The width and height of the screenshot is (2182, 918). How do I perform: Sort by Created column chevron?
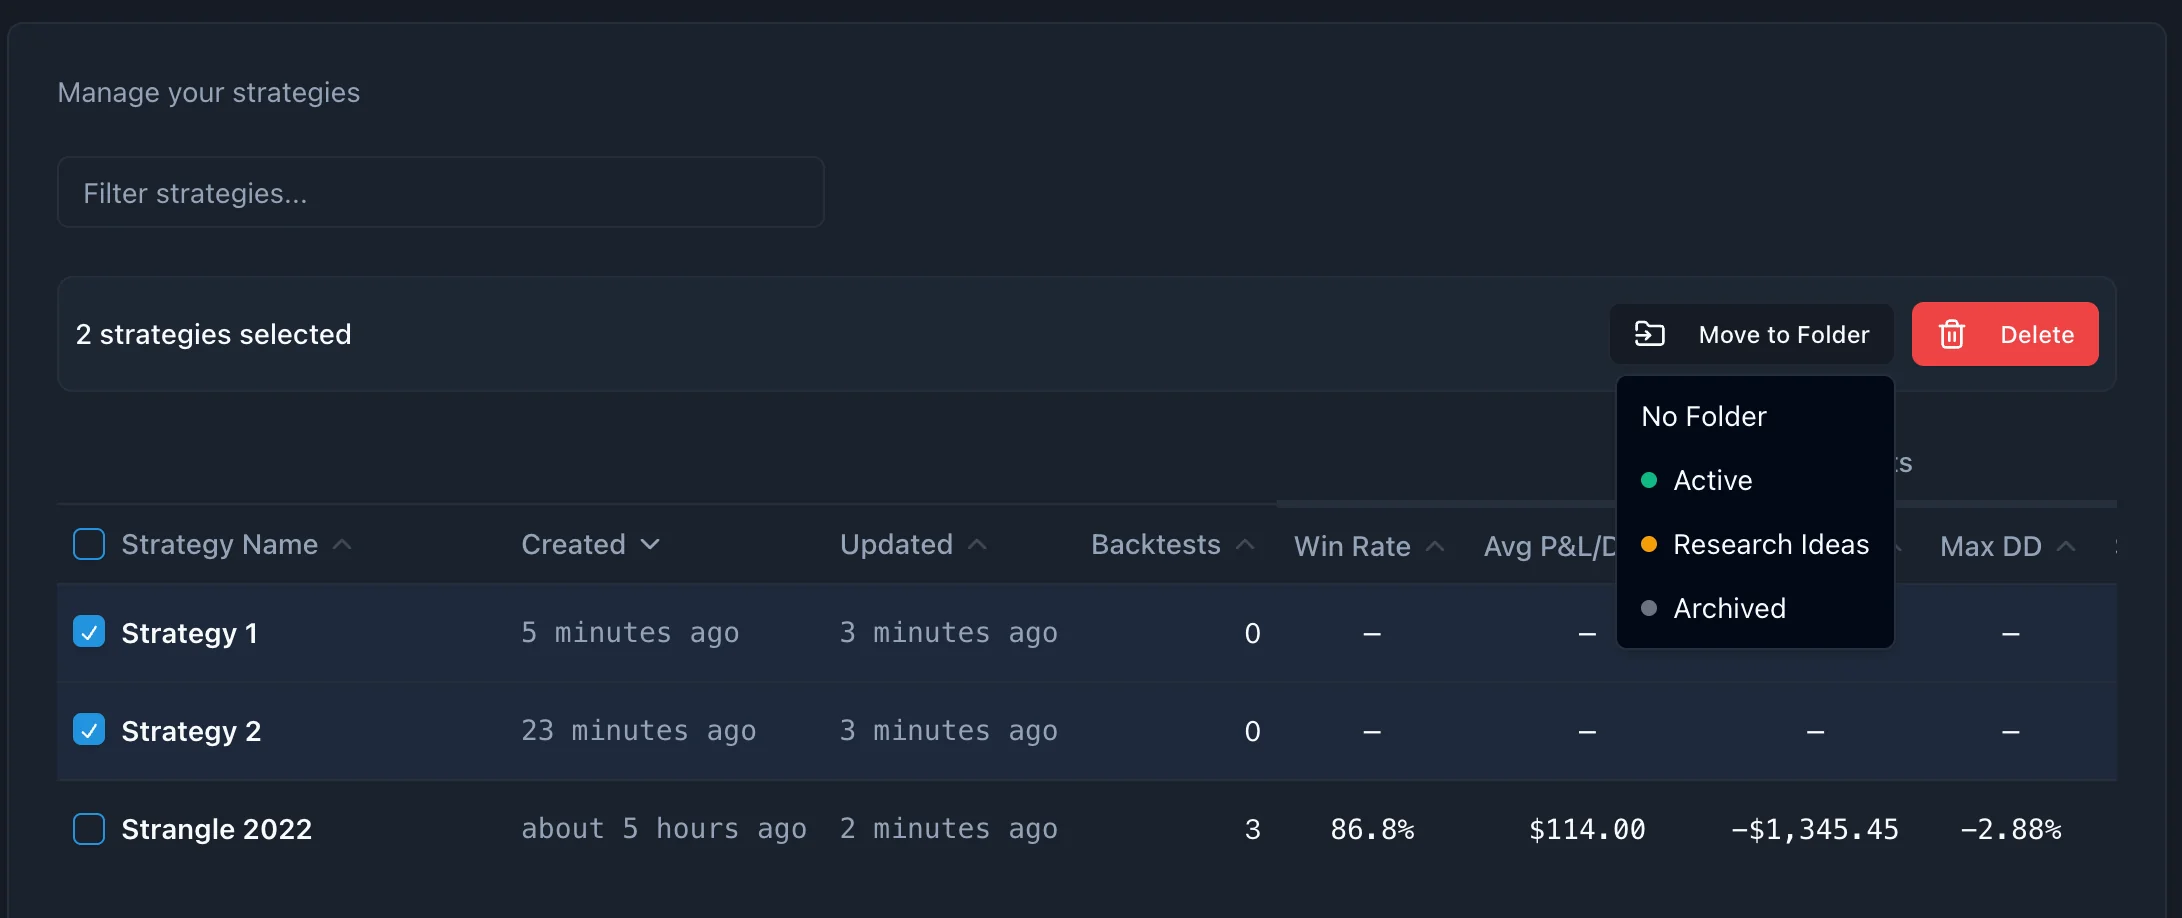point(650,544)
